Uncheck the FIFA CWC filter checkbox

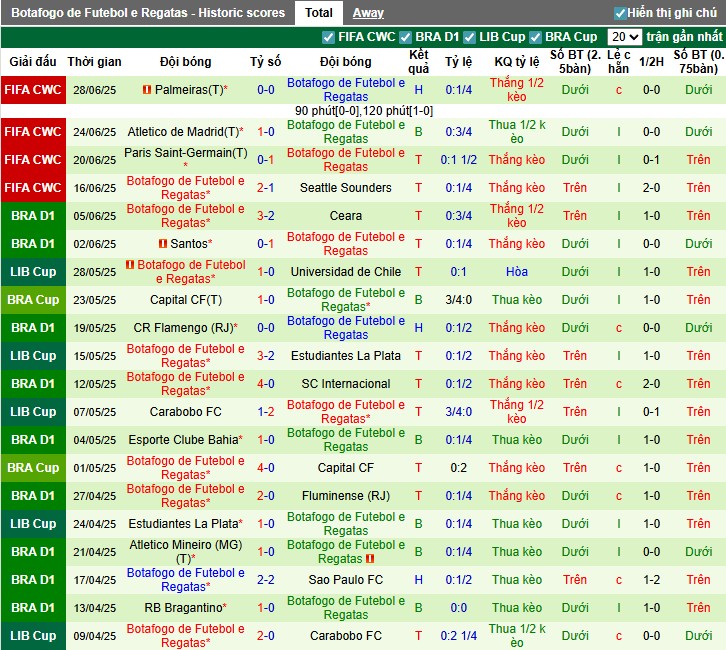[x=328, y=37]
